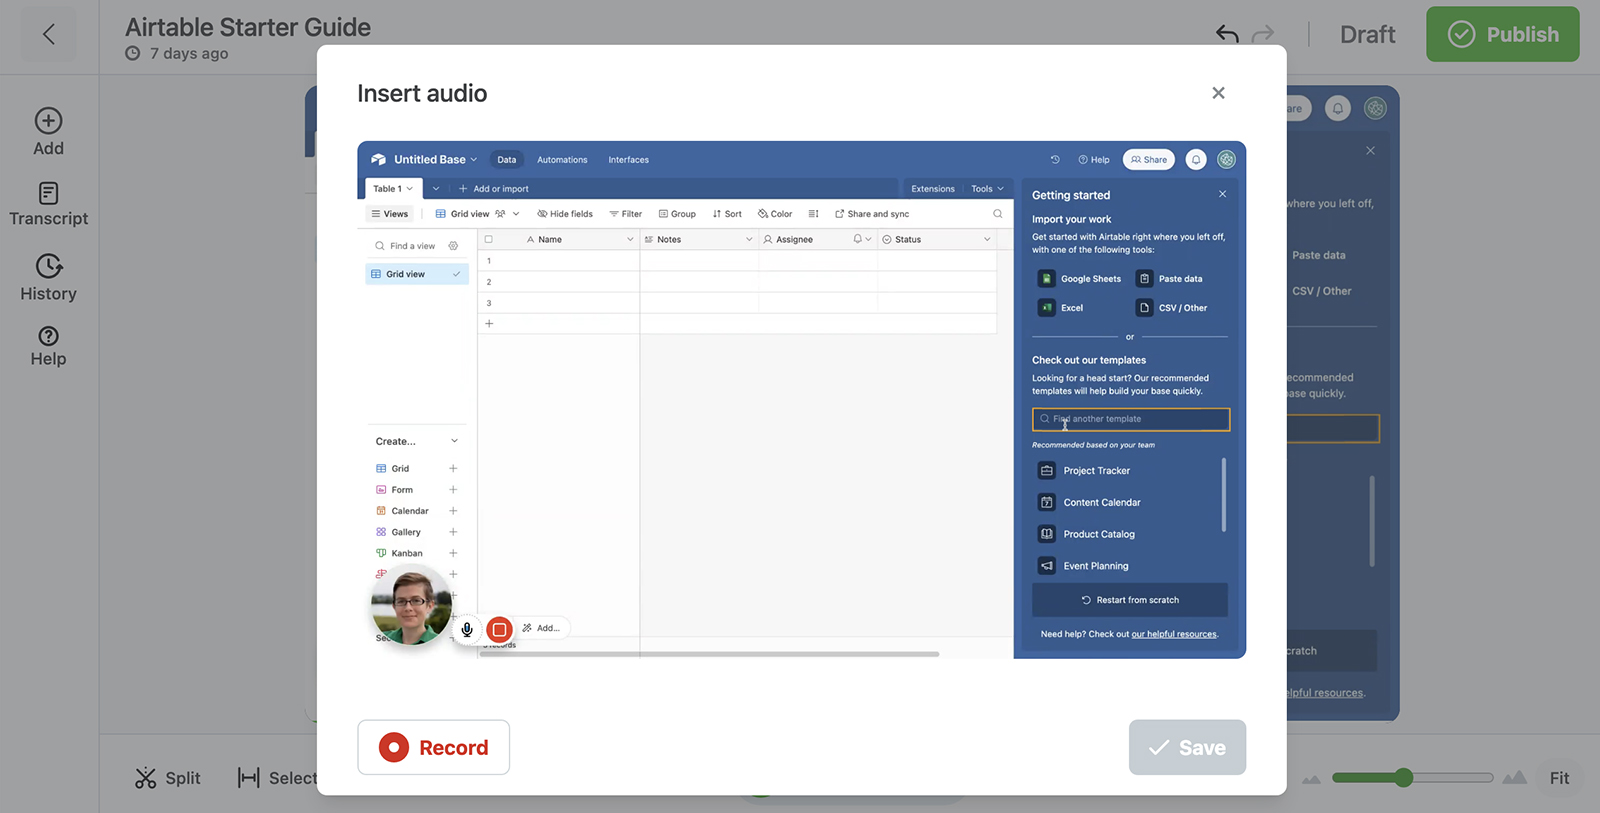The width and height of the screenshot is (1600, 813).
Task: Open the Group option
Action: click(677, 214)
